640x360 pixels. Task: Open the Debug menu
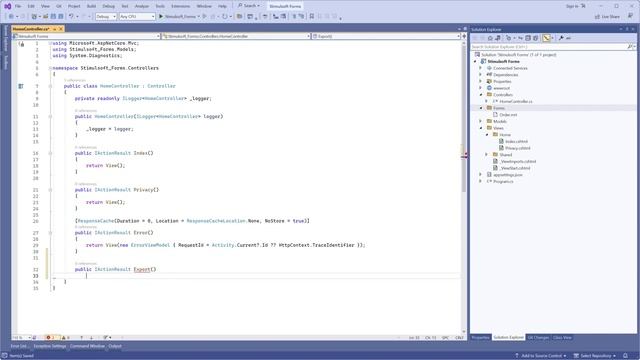[108, 6]
